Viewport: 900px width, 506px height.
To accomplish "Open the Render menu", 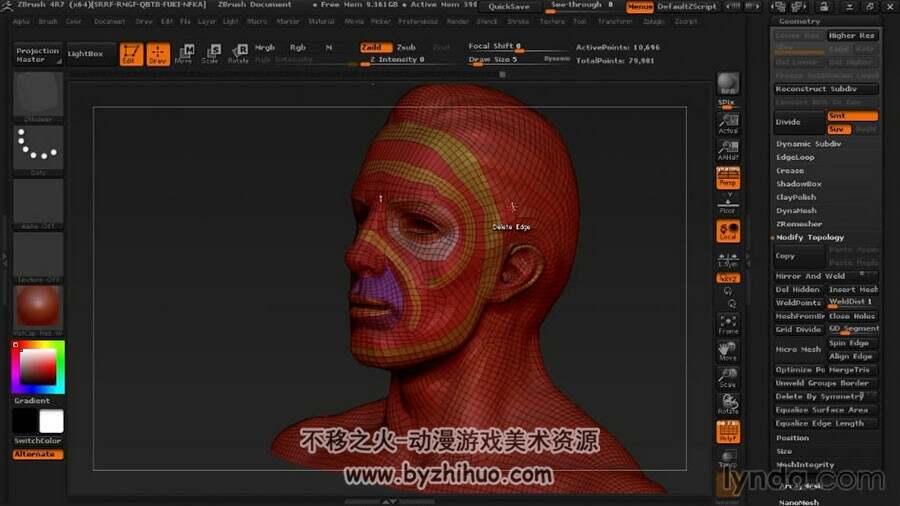I will tap(457, 22).
